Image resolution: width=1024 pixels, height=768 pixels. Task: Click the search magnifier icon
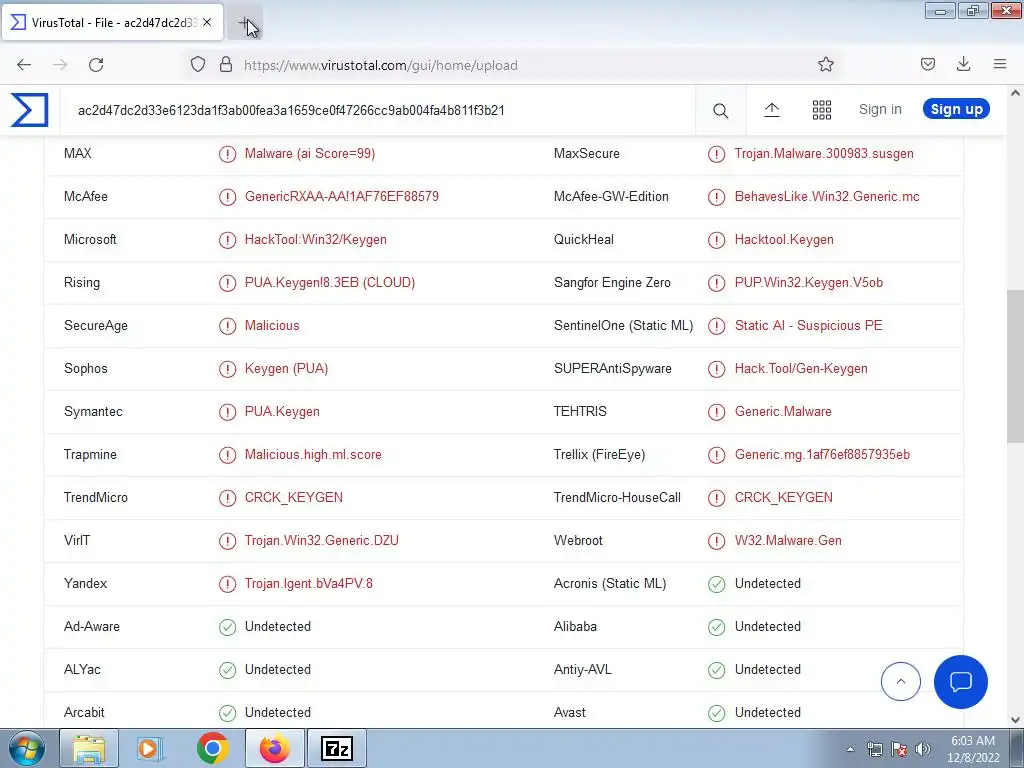[x=720, y=110]
